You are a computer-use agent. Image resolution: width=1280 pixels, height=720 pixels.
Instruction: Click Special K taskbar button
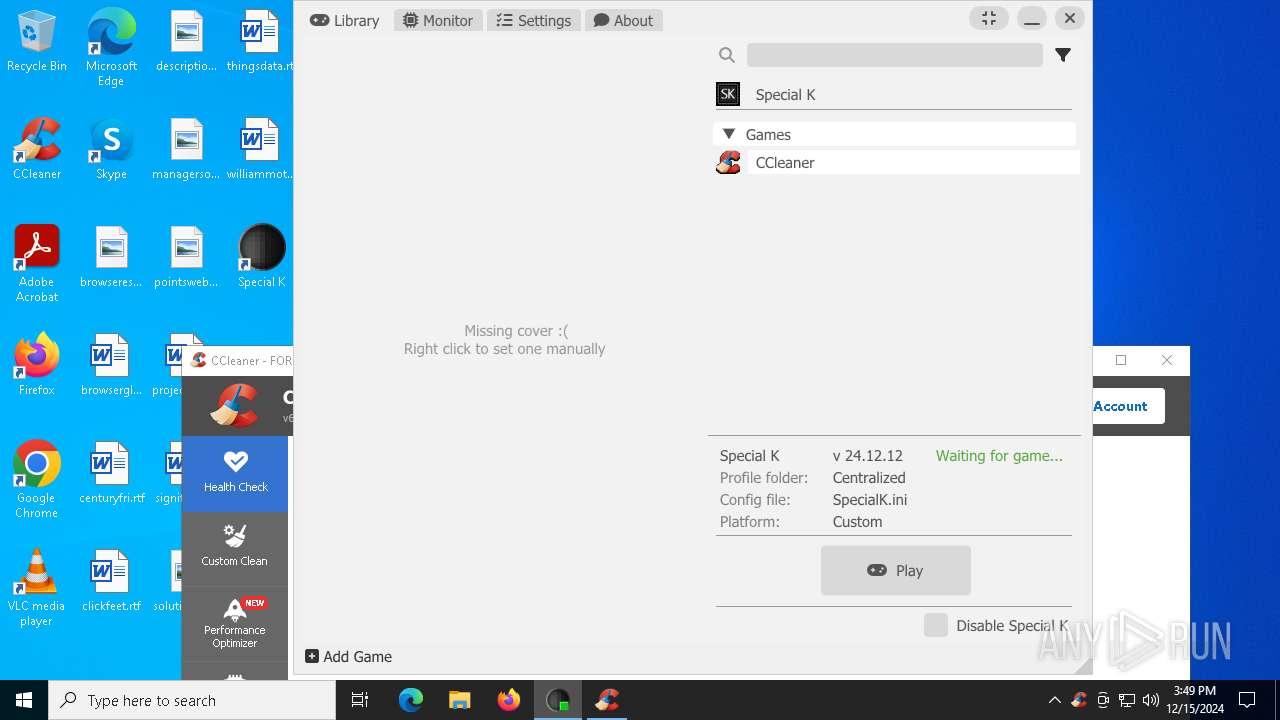click(557, 700)
